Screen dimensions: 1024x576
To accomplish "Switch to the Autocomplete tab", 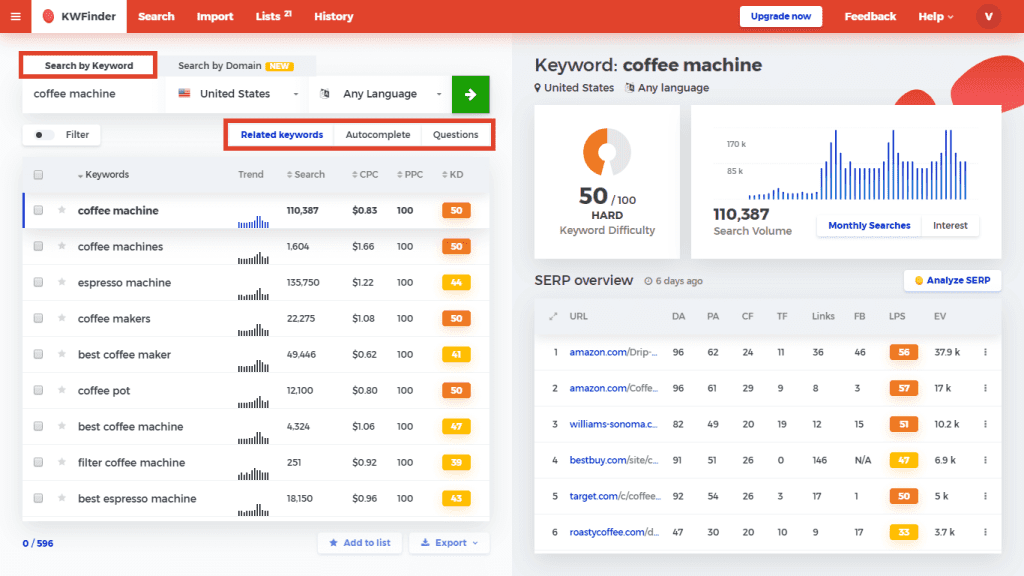I will point(378,135).
